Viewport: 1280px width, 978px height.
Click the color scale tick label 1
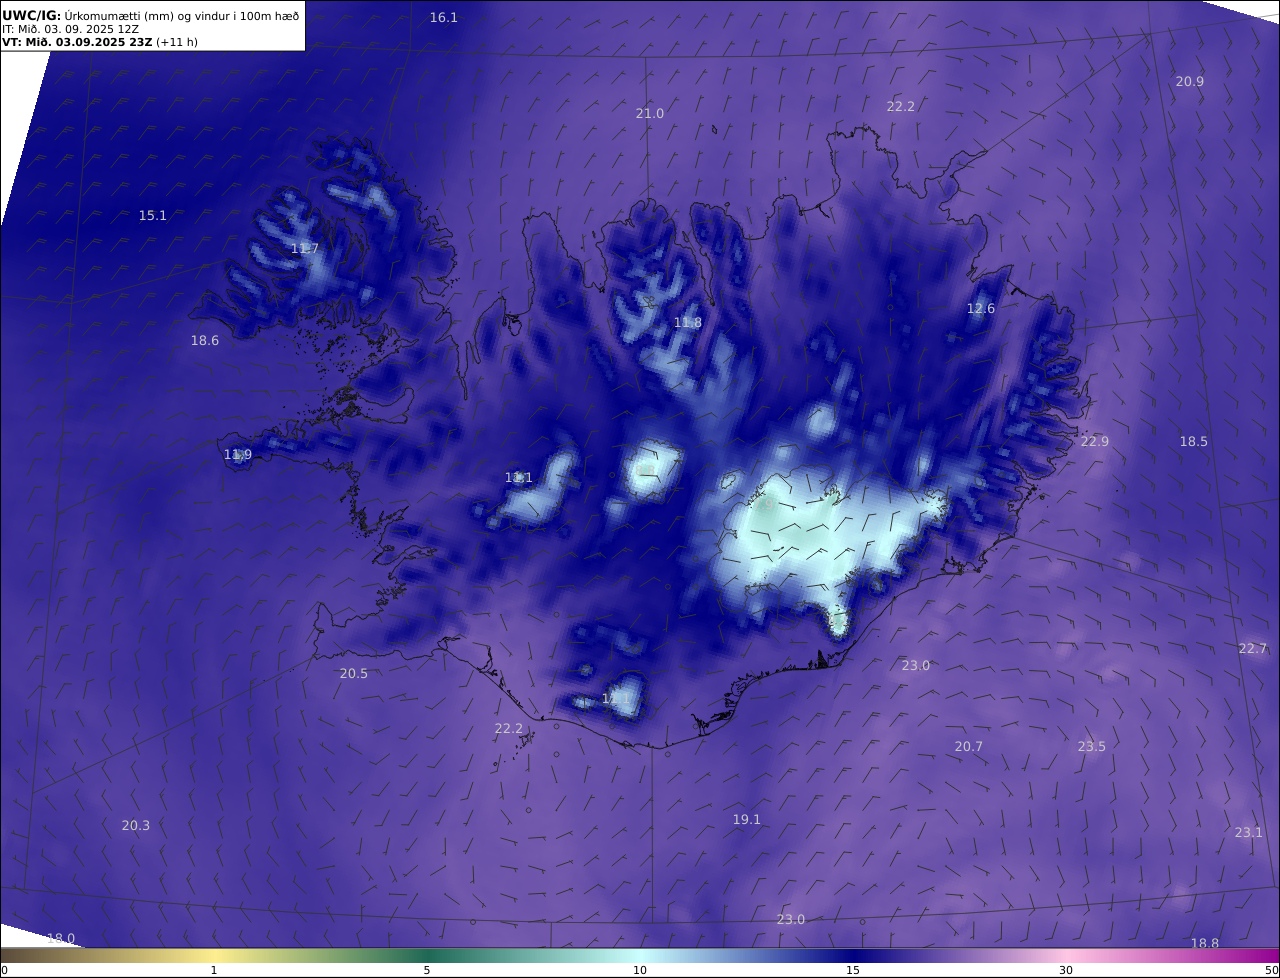(214, 970)
